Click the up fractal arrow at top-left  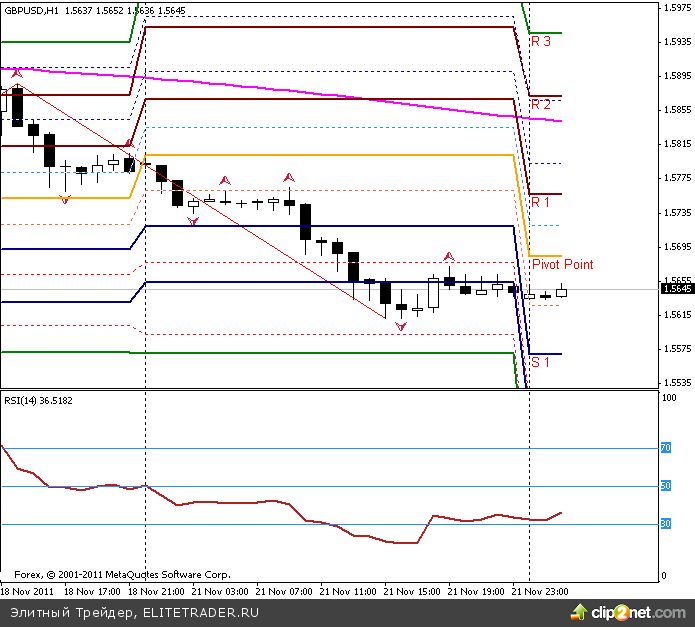(x=16, y=73)
